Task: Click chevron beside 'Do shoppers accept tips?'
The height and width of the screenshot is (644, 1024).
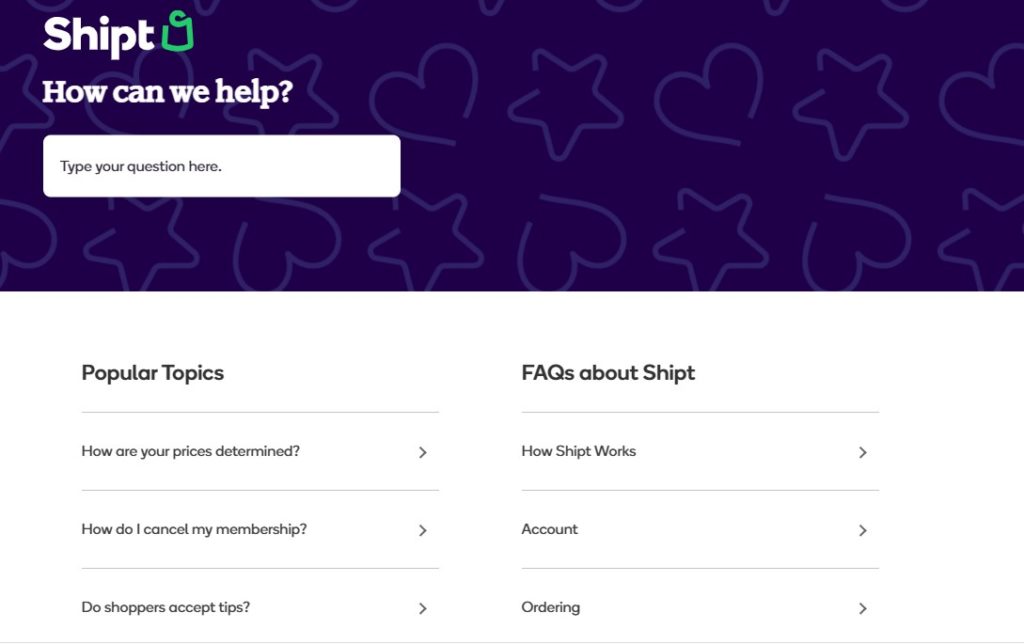Action: coord(423,608)
